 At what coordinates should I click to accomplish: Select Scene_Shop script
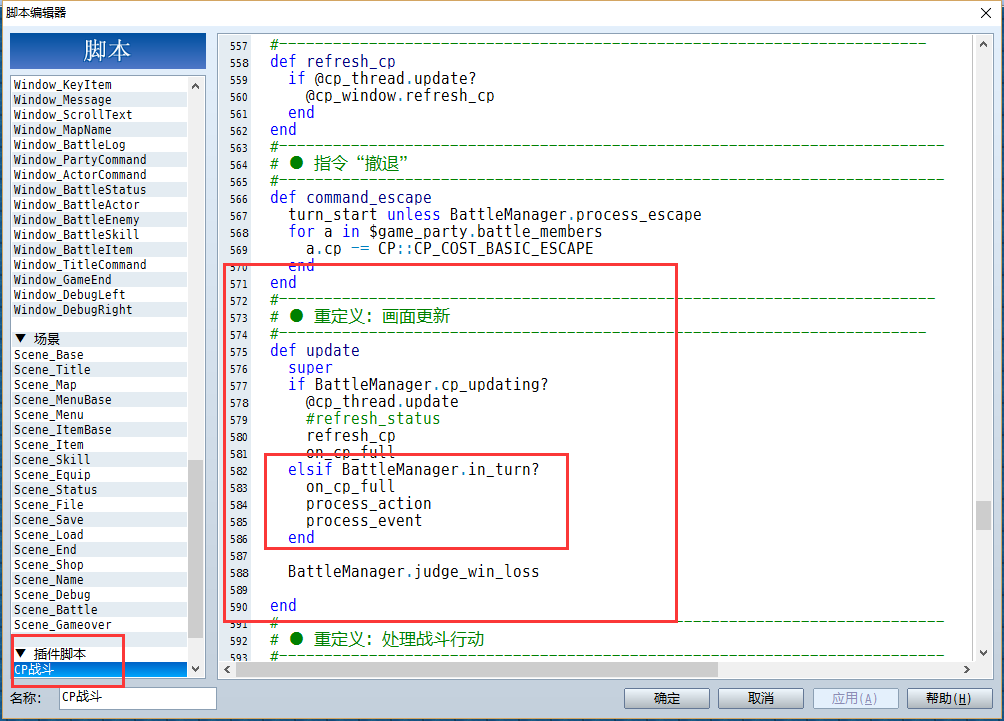[100, 565]
